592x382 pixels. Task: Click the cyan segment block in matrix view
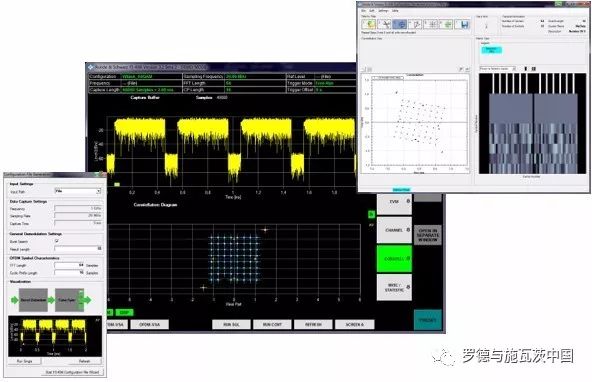pos(491,50)
